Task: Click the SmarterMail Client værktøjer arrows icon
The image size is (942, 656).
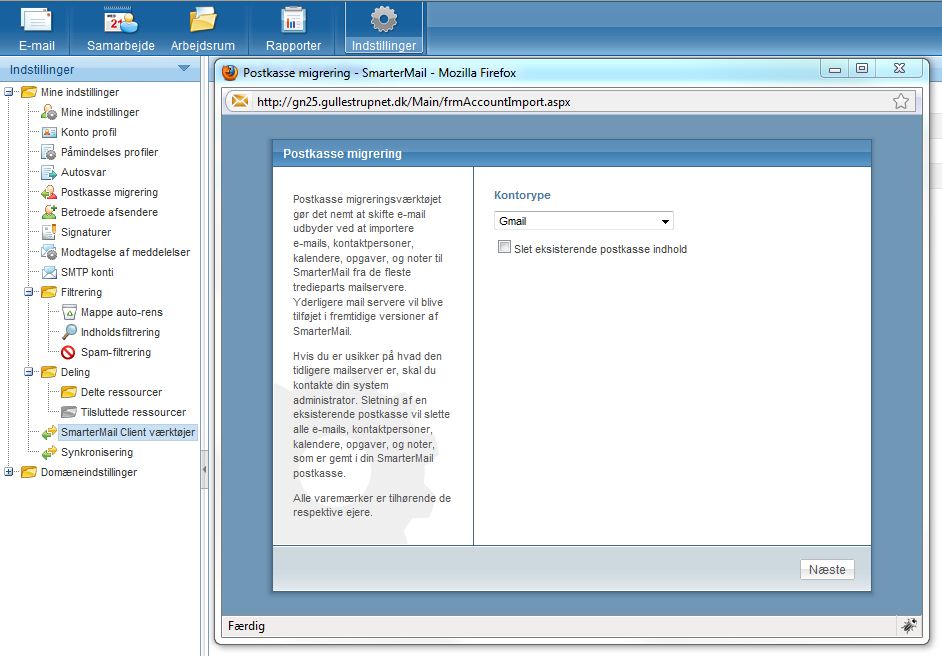Action: coord(49,433)
